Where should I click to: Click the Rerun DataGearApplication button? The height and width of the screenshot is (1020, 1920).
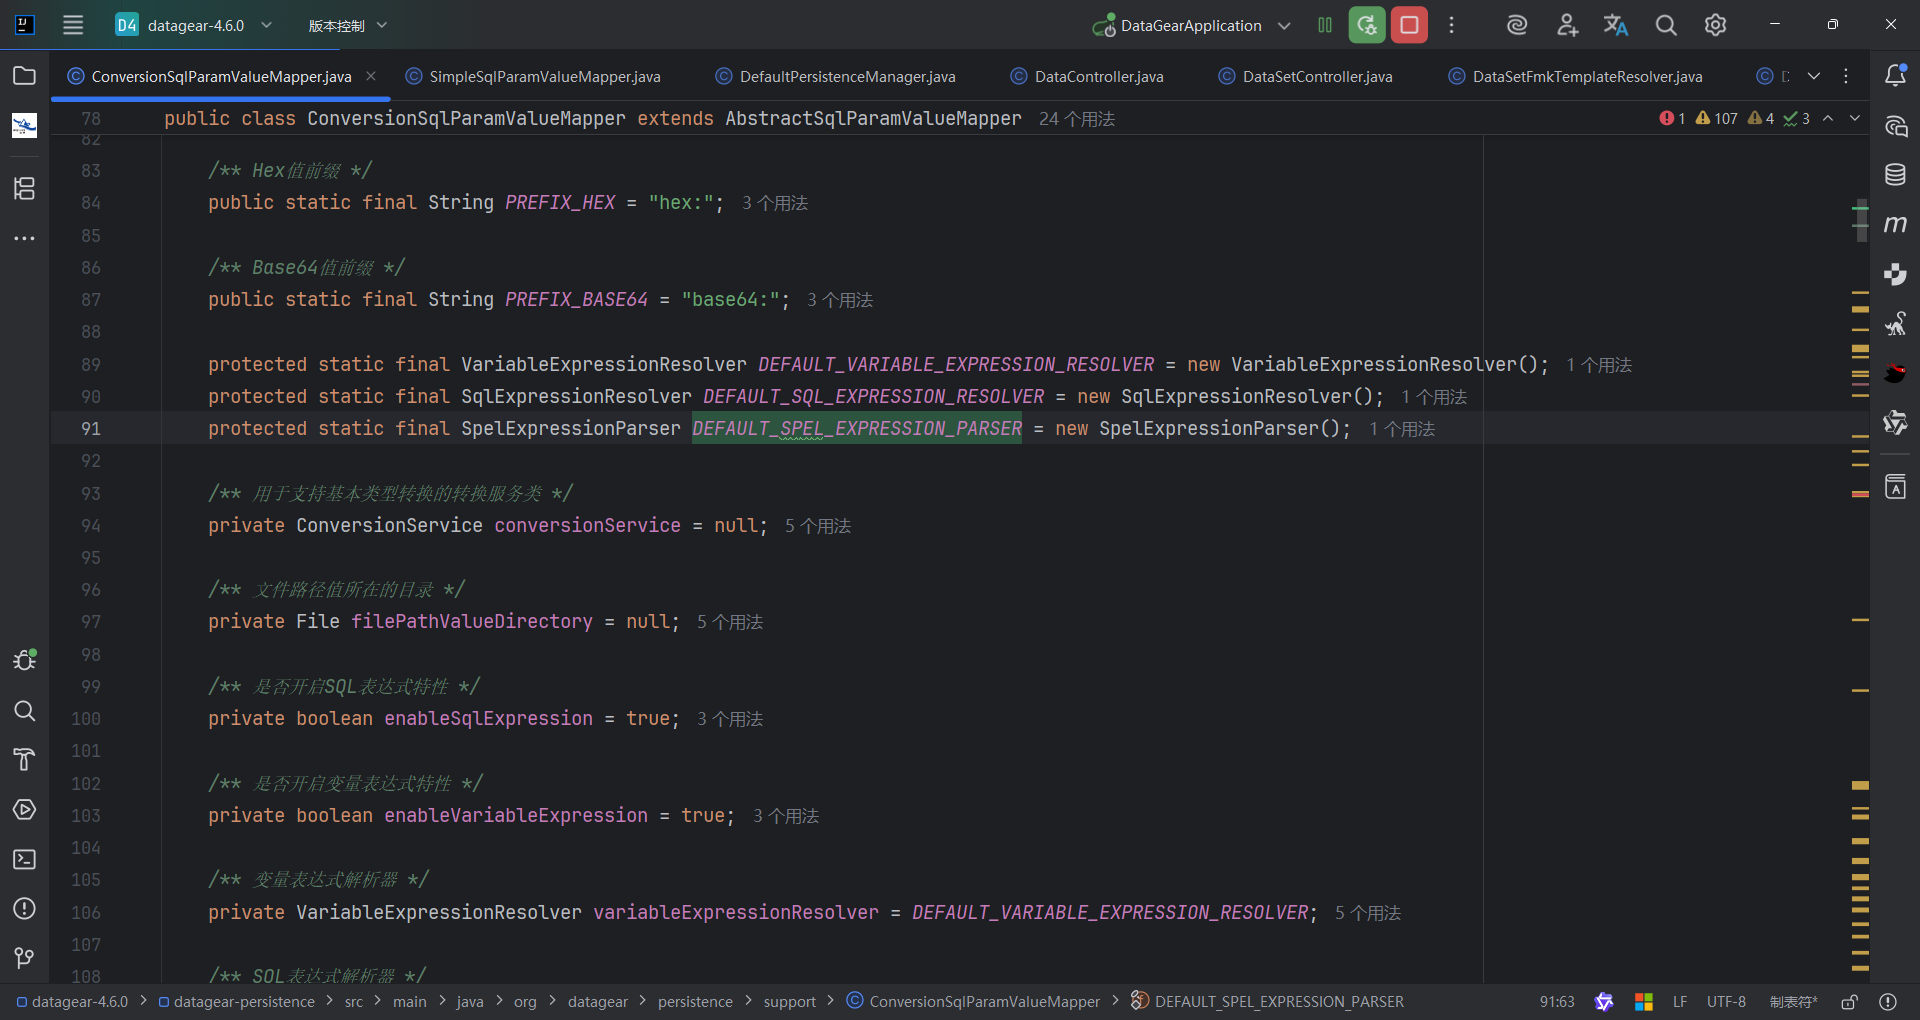[1367, 25]
